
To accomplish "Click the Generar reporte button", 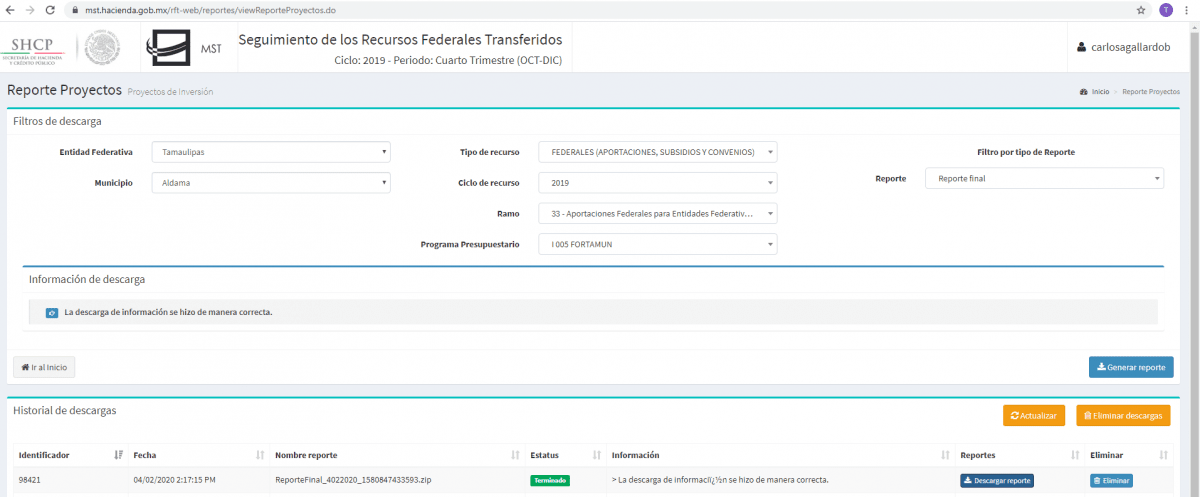I will pos(1131,367).
